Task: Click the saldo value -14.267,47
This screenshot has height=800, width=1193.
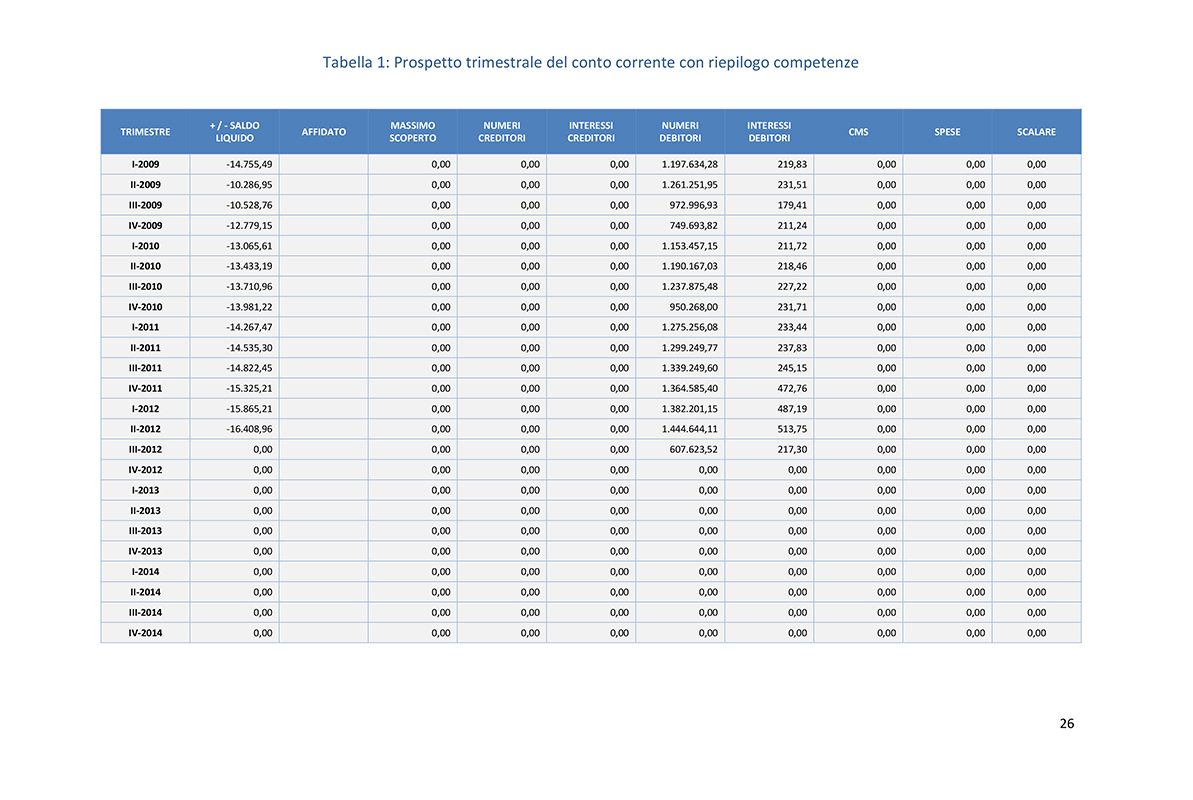Action: (249, 327)
